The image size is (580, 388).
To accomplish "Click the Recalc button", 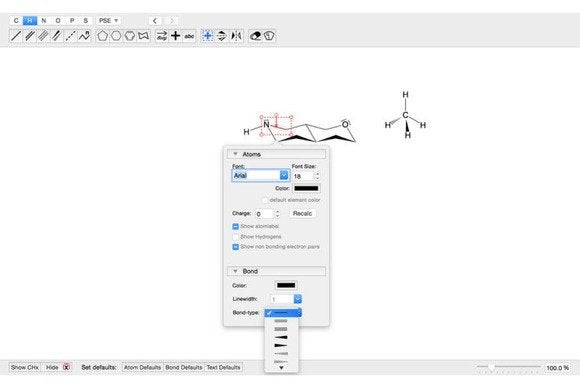I will point(303,213).
